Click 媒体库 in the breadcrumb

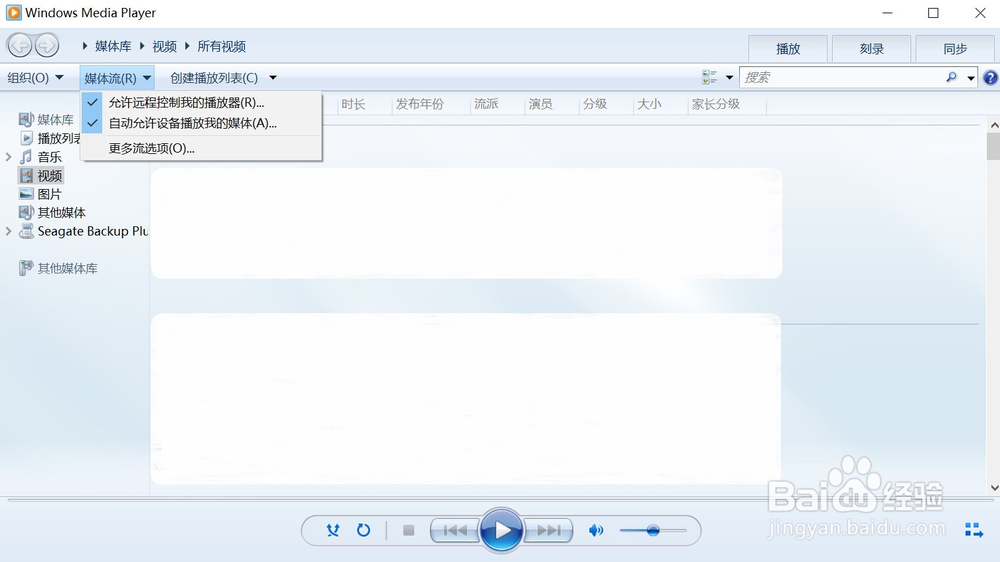pyautogui.click(x=113, y=46)
